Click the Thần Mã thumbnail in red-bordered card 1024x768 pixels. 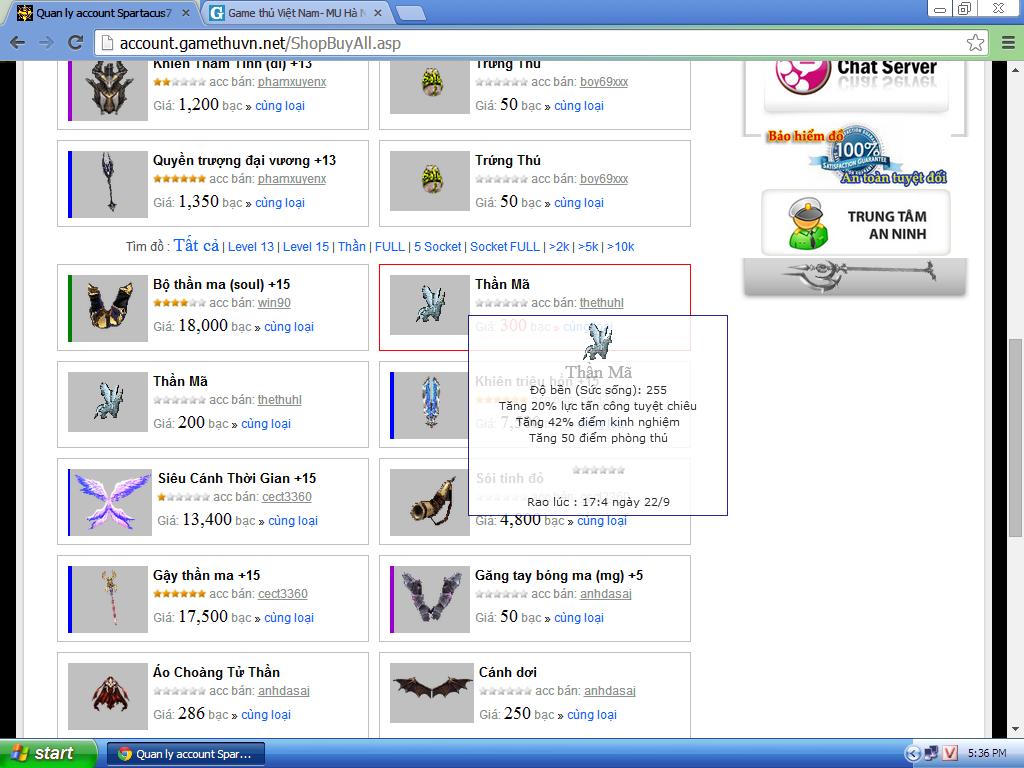coord(430,305)
